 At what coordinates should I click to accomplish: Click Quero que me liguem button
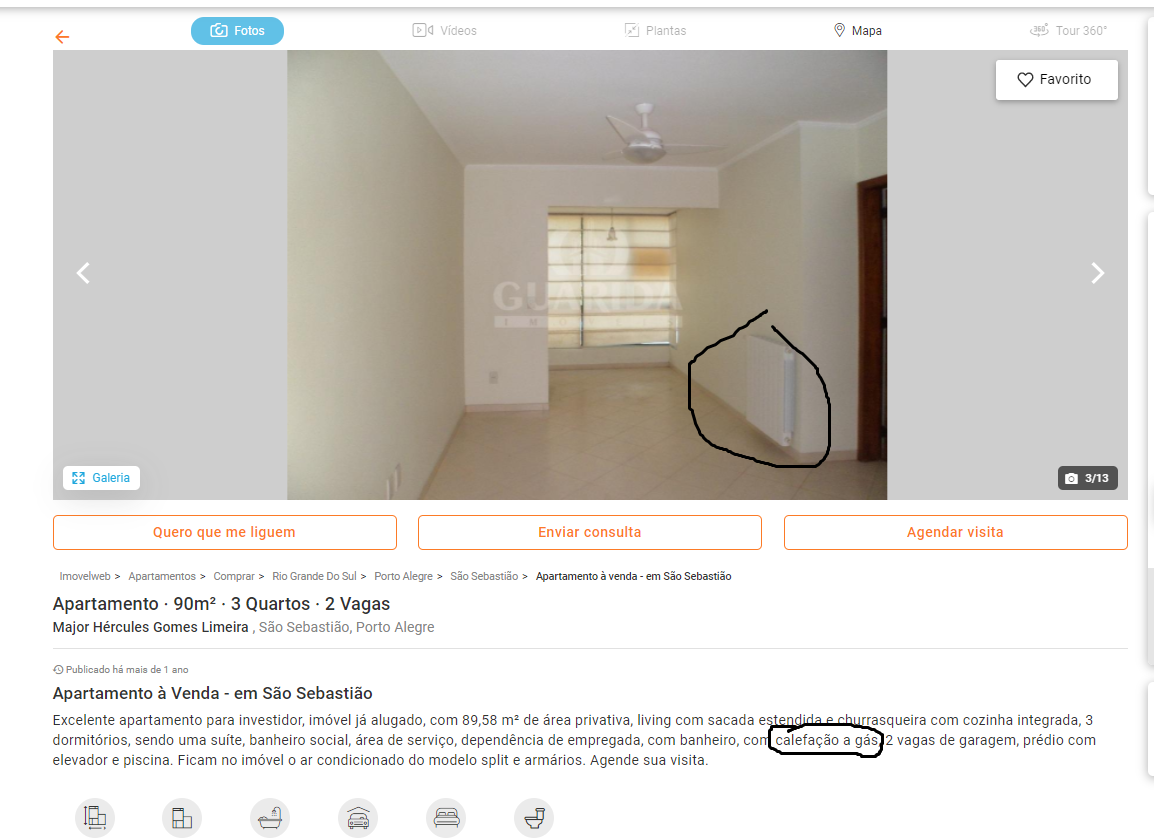(224, 532)
